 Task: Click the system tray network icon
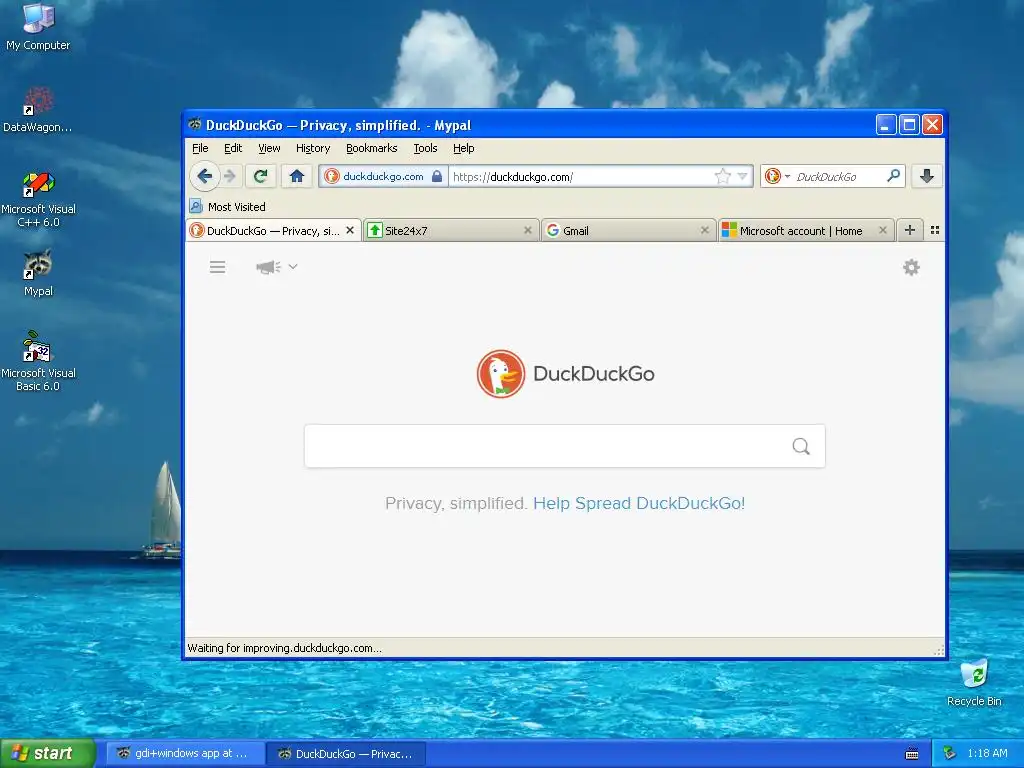pos(950,753)
